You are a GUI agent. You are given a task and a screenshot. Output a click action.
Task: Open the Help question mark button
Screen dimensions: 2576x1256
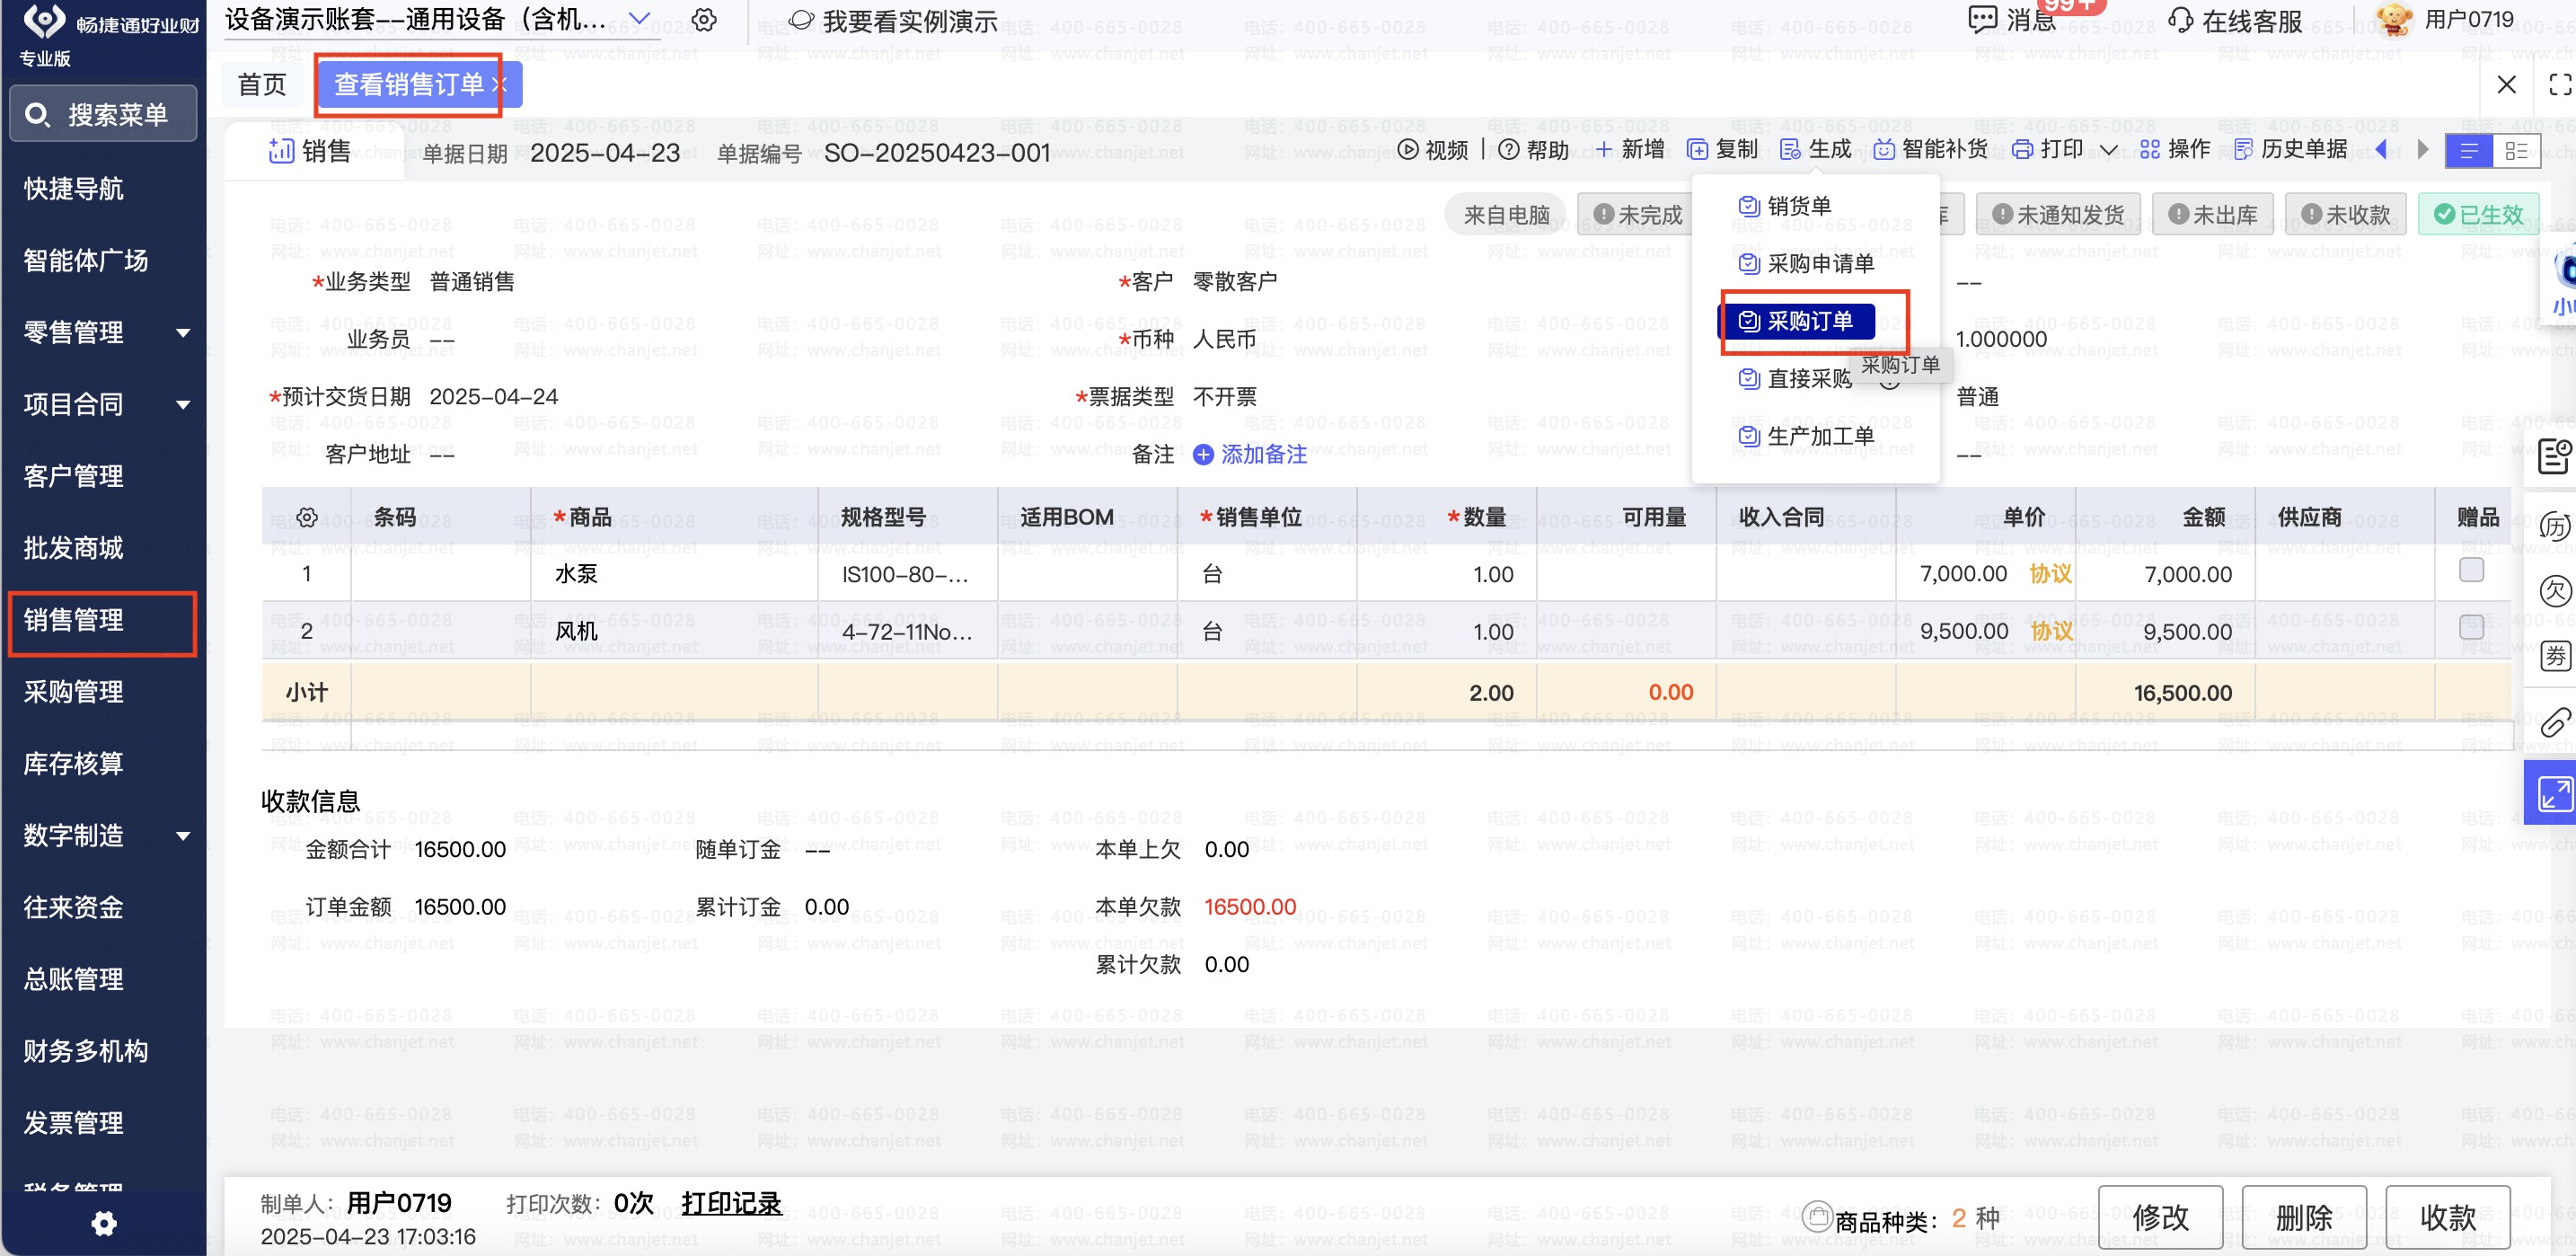pos(1509,150)
